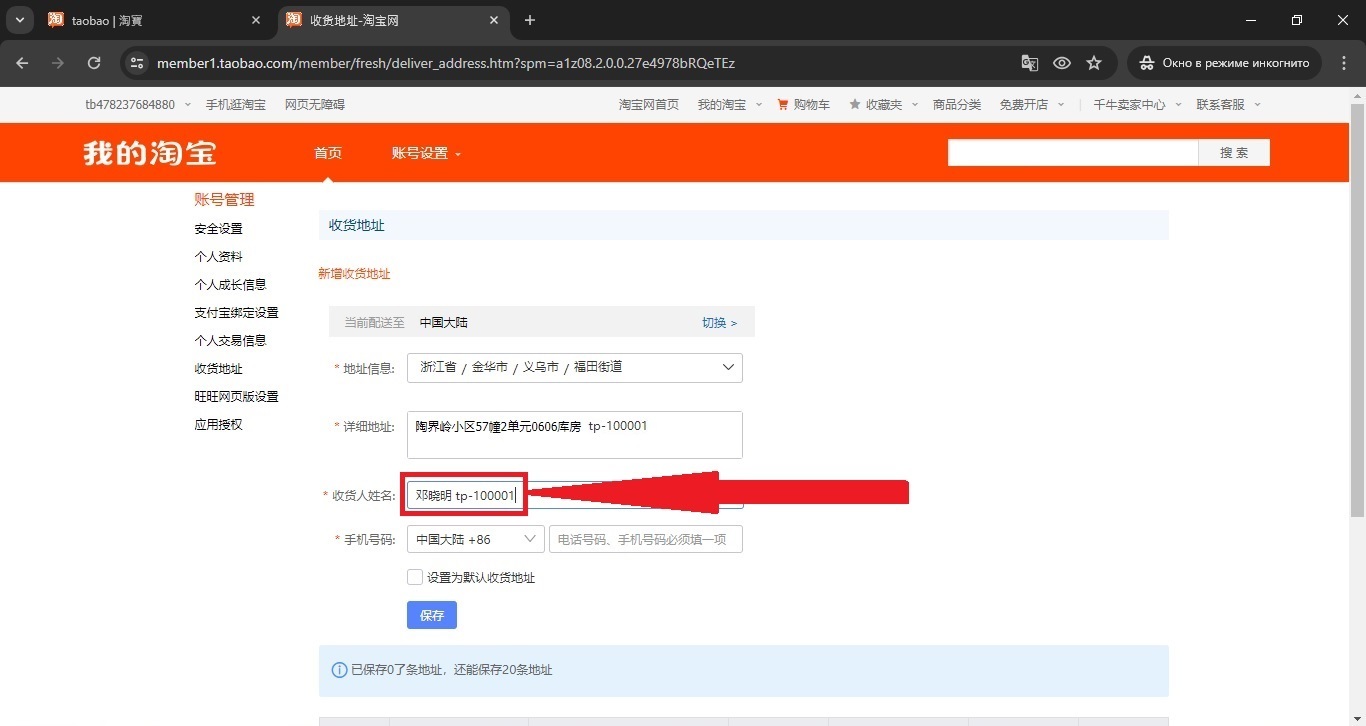Open the 地址信息 region dropdown

[x=575, y=367]
